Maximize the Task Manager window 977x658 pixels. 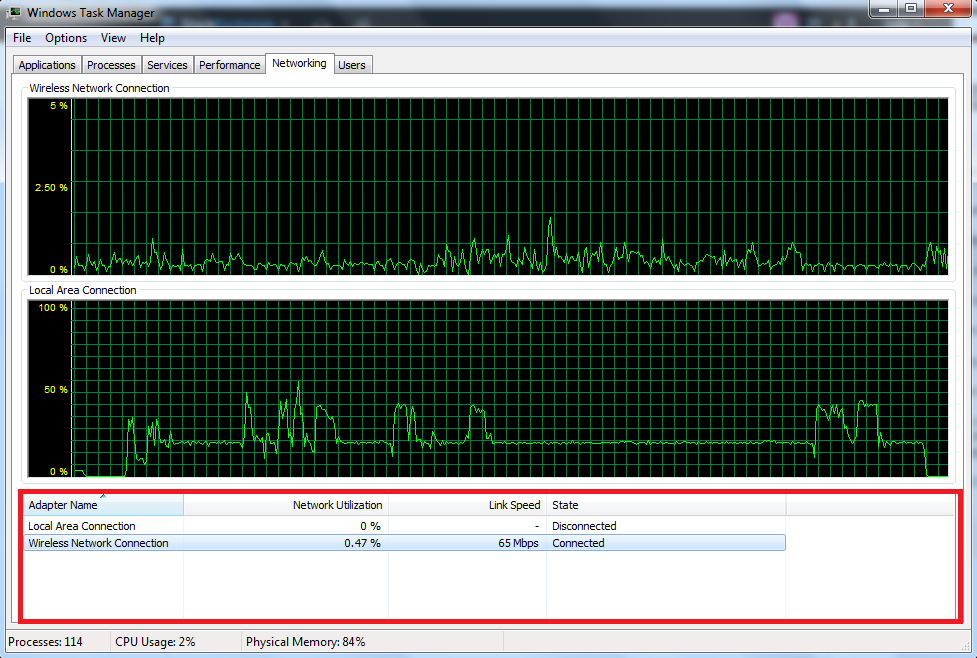point(911,9)
